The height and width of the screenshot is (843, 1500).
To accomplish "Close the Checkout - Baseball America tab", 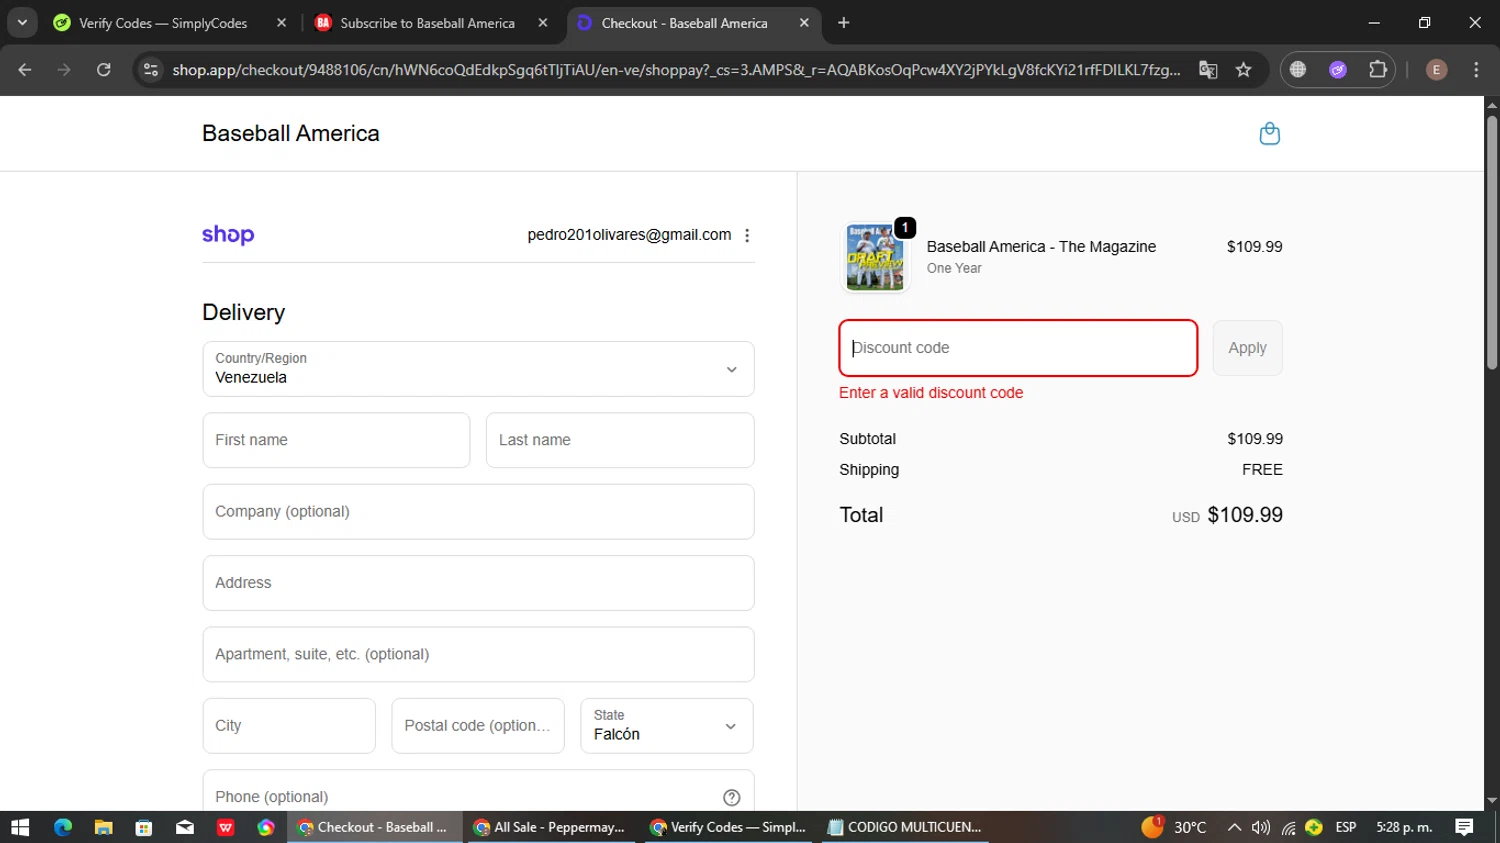I will coord(804,23).
